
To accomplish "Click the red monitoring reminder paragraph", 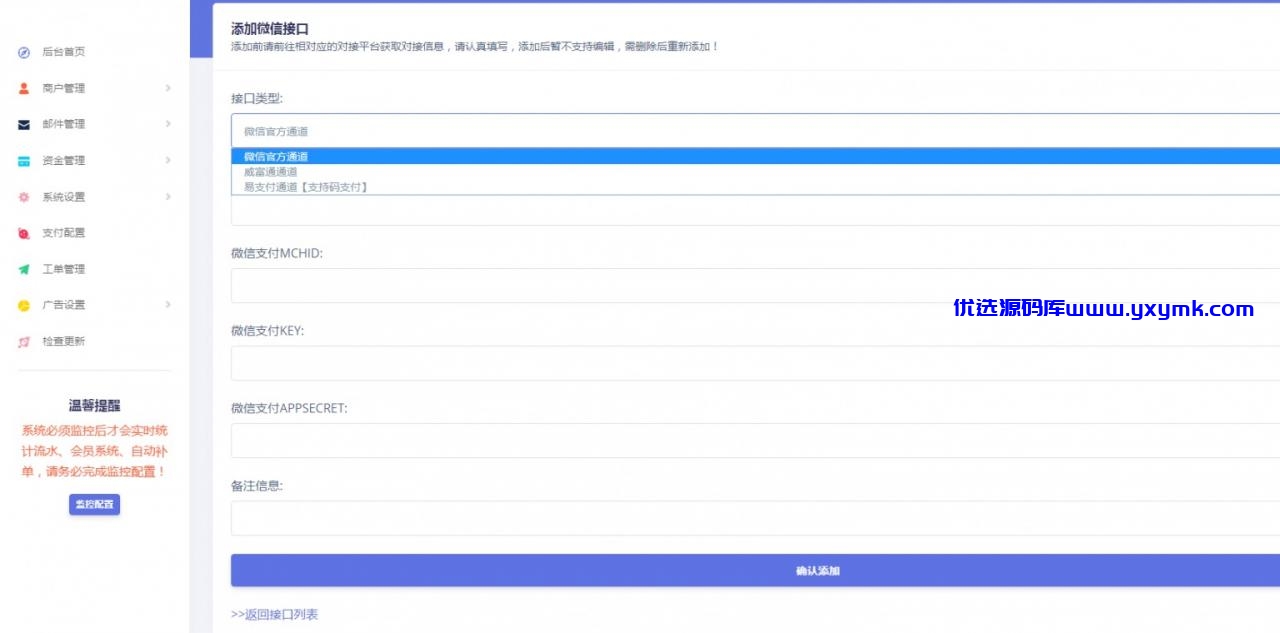I will pos(94,451).
